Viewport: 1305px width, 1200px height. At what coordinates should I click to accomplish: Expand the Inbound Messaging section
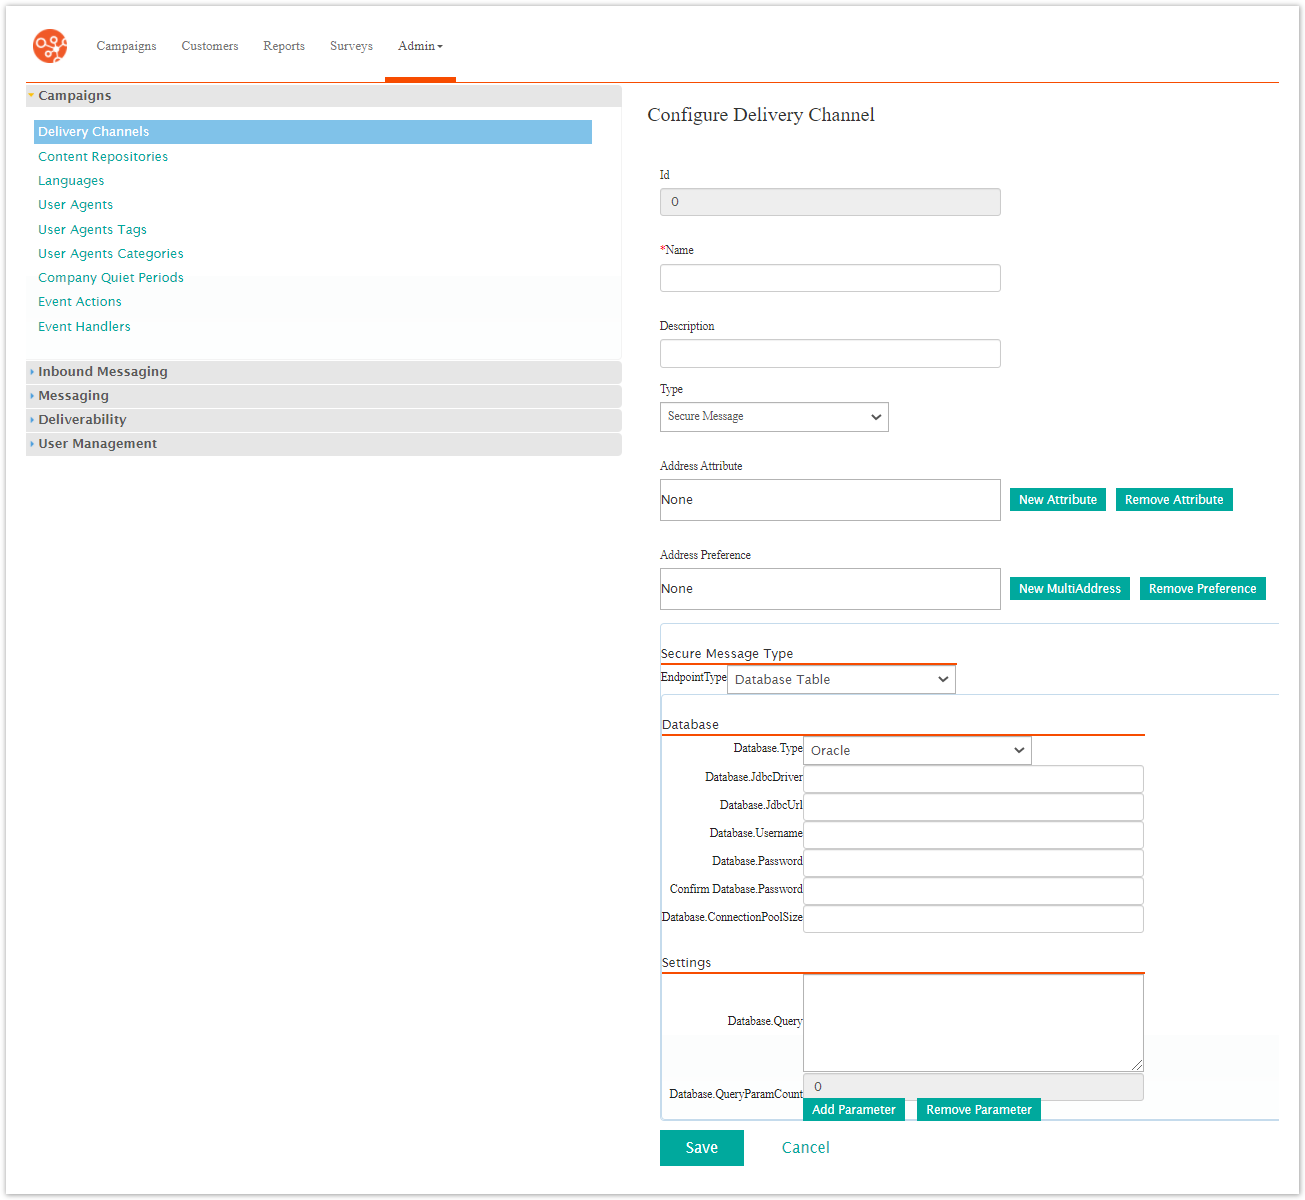pos(102,371)
